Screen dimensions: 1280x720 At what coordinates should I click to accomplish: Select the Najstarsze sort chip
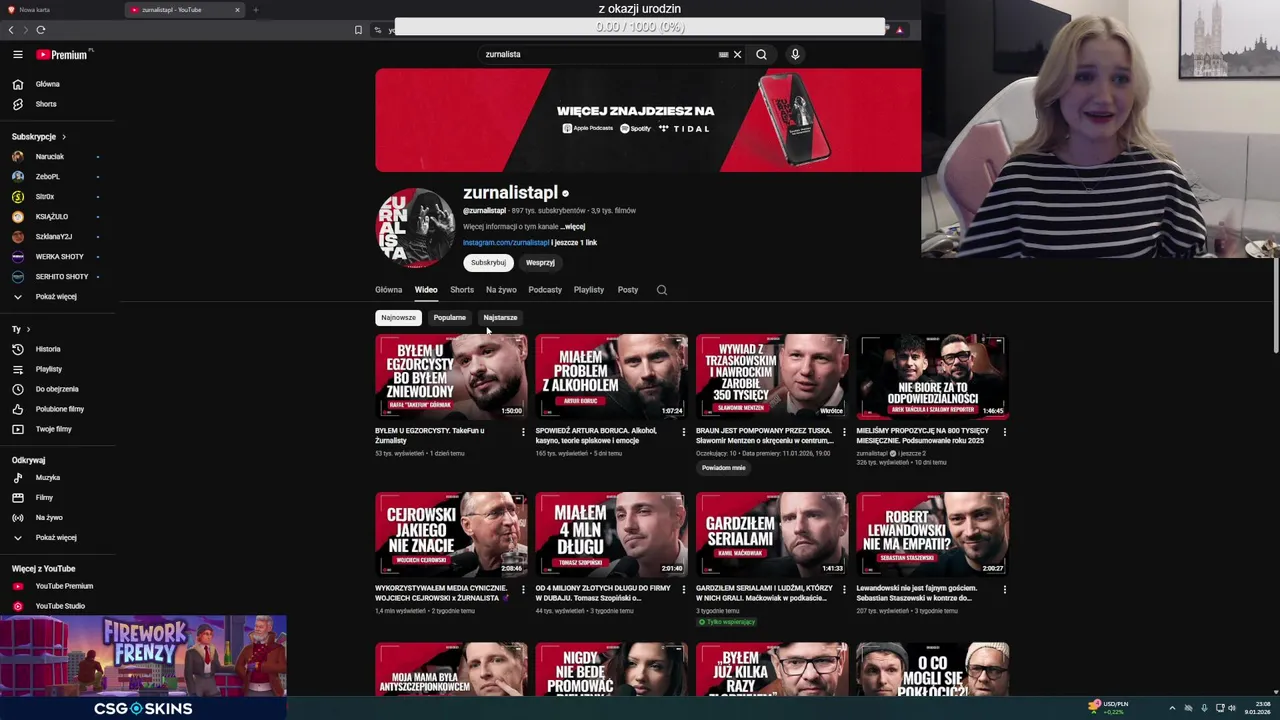coord(500,317)
